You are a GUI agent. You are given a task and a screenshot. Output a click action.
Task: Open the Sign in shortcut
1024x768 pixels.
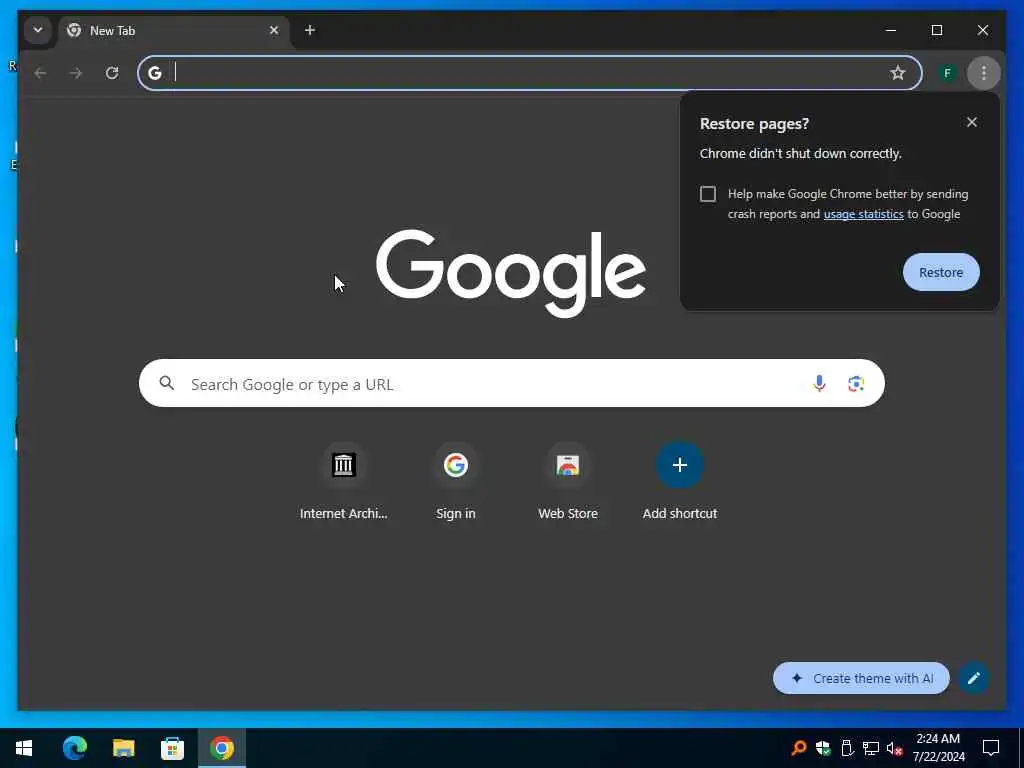[456, 481]
